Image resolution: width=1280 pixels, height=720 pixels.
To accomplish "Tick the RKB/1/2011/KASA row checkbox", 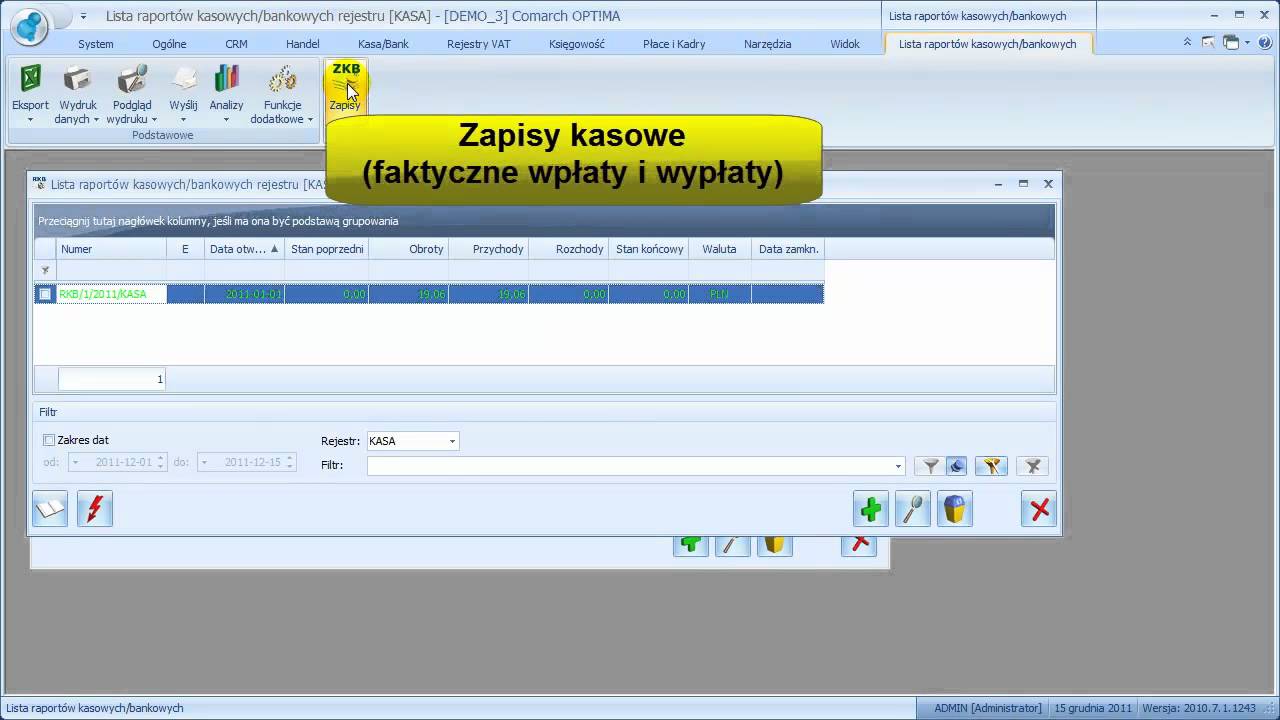I will click(45, 294).
